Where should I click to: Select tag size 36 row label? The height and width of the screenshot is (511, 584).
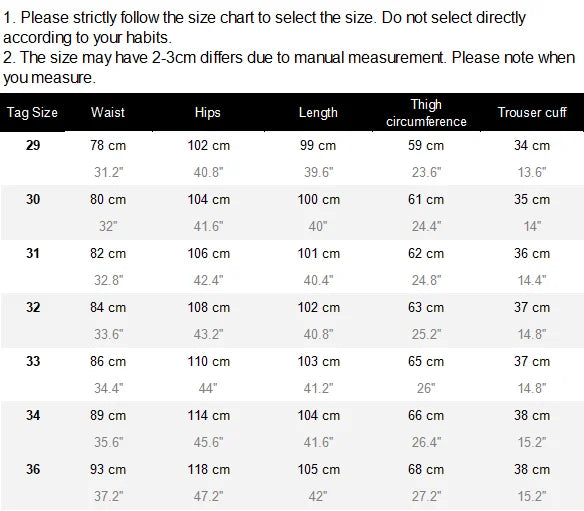tap(33, 469)
